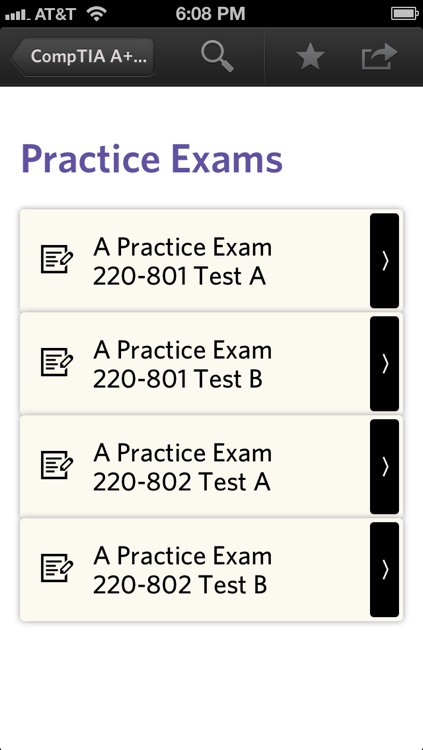Open chevron for 220-802 Test A
Image resolution: width=423 pixels, height=750 pixels.
[384, 466]
